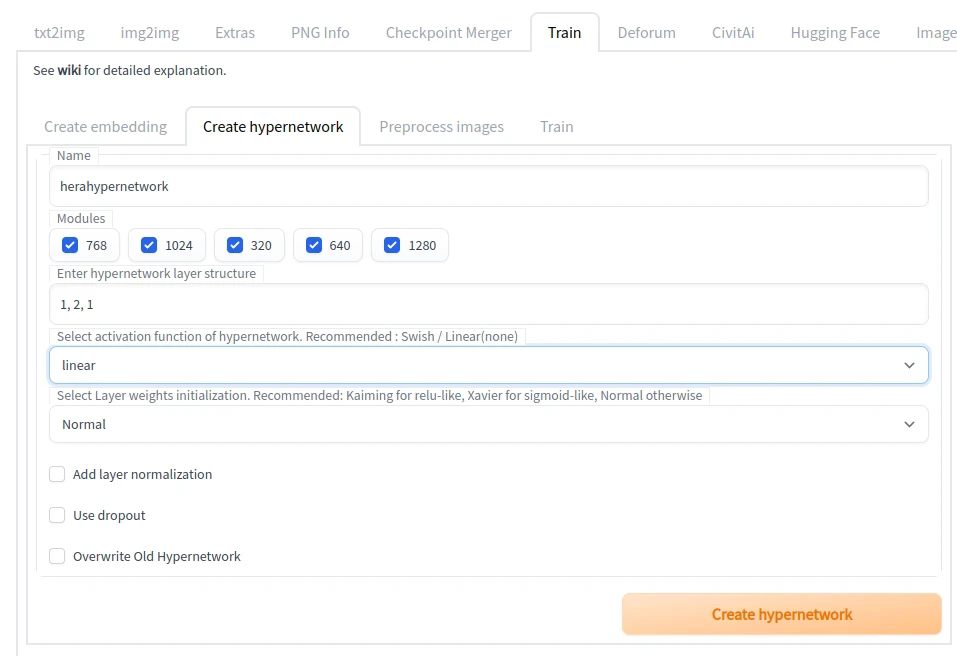Go to the PNG Info tab
This screenshot has height=656, width=957.
(320, 32)
